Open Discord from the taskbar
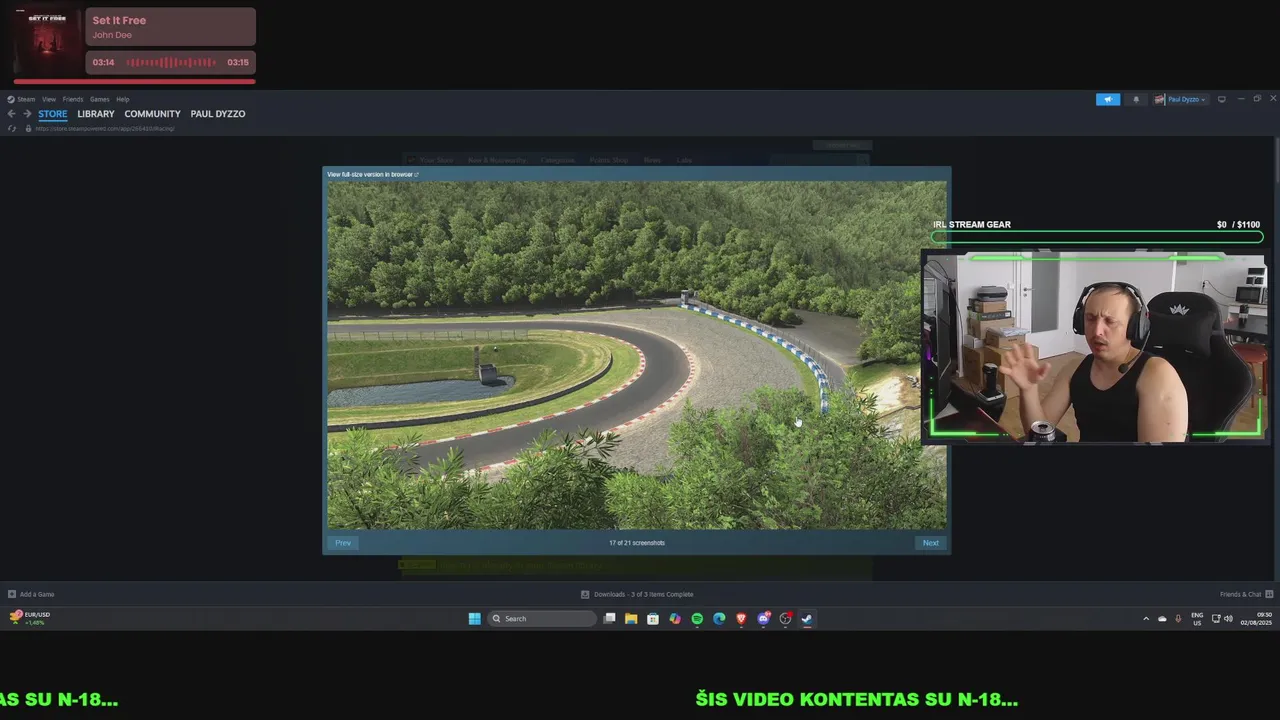 tap(763, 618)
